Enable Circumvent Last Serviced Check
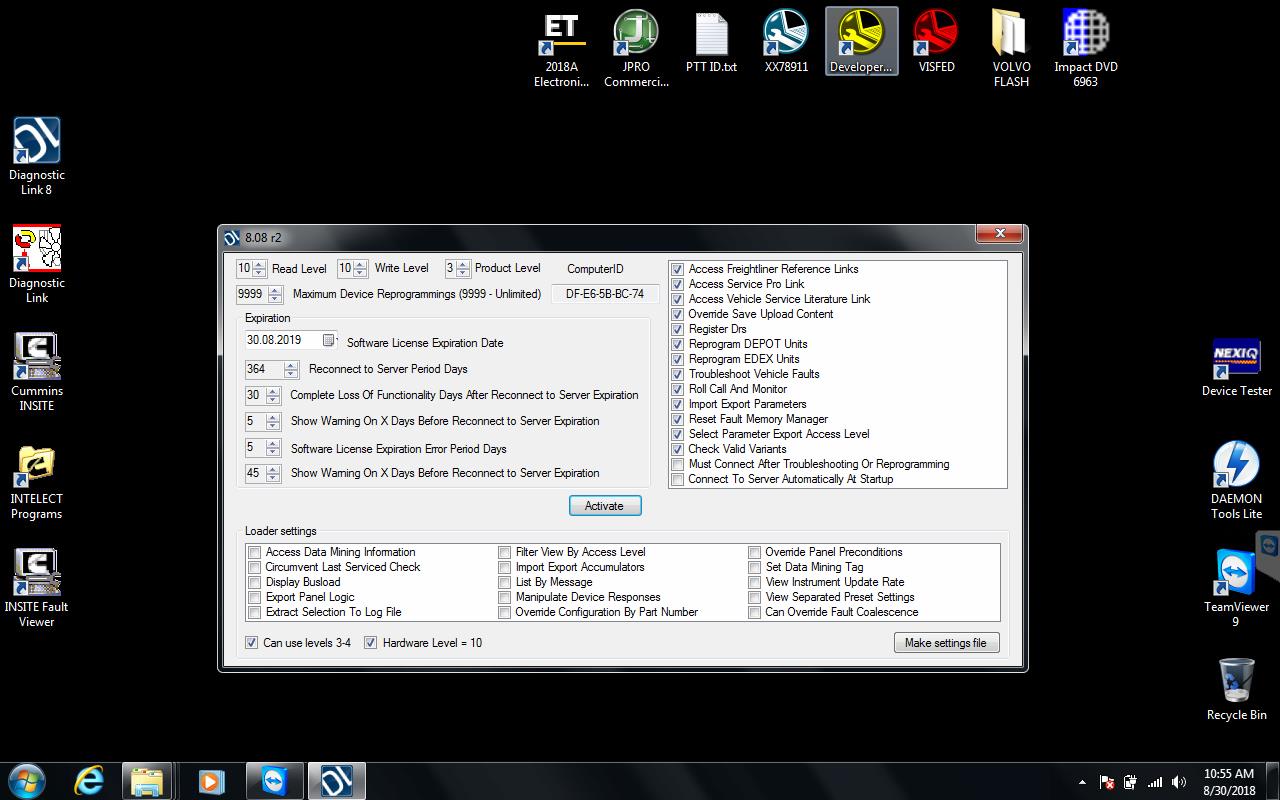This screenshot has width=1280, height=800. [x=255, y=567]
